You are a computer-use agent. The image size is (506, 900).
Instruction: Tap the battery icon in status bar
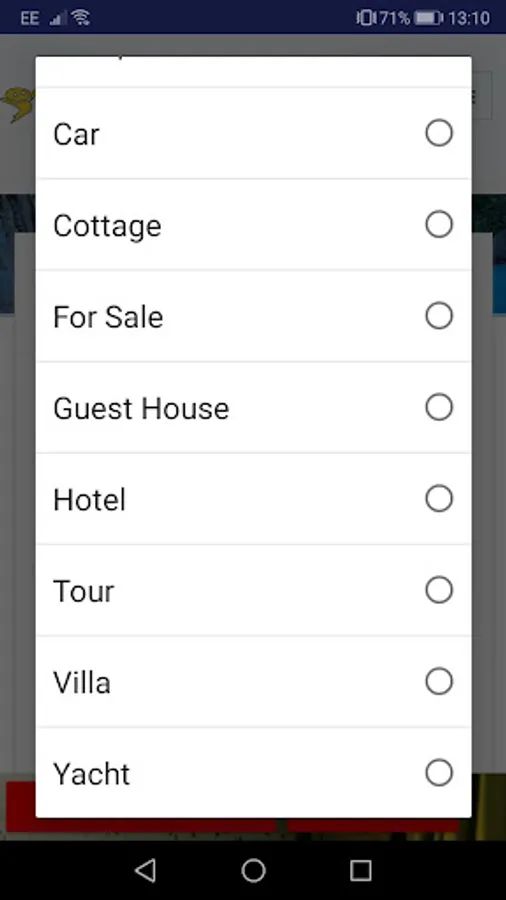point(429,18)
